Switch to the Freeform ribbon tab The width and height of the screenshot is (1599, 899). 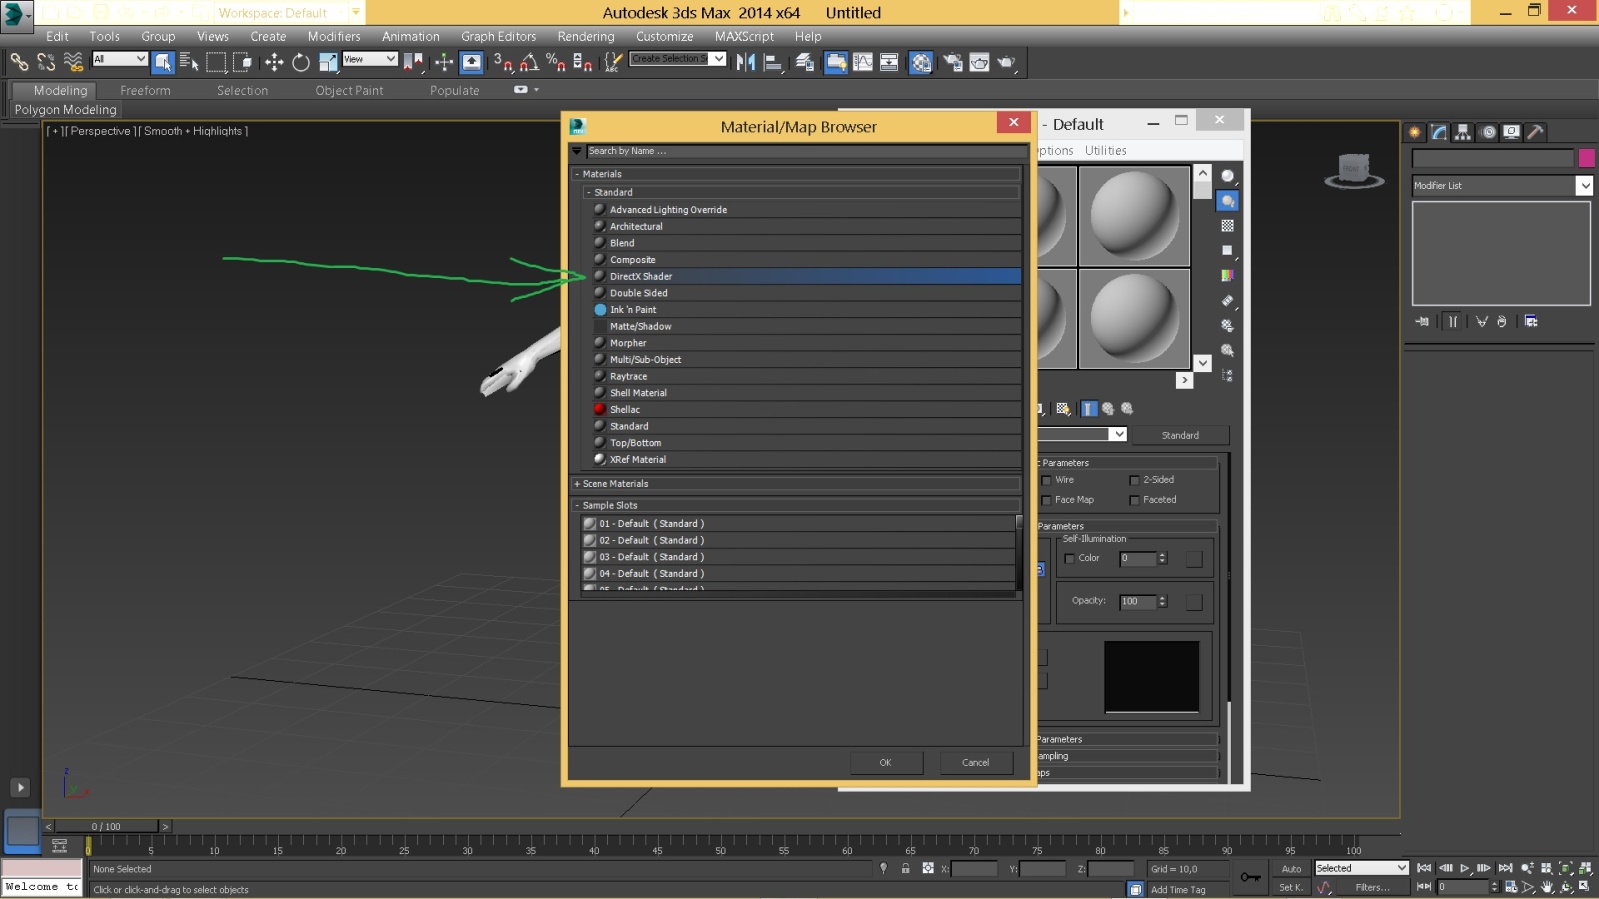click(x=145, y=90)
